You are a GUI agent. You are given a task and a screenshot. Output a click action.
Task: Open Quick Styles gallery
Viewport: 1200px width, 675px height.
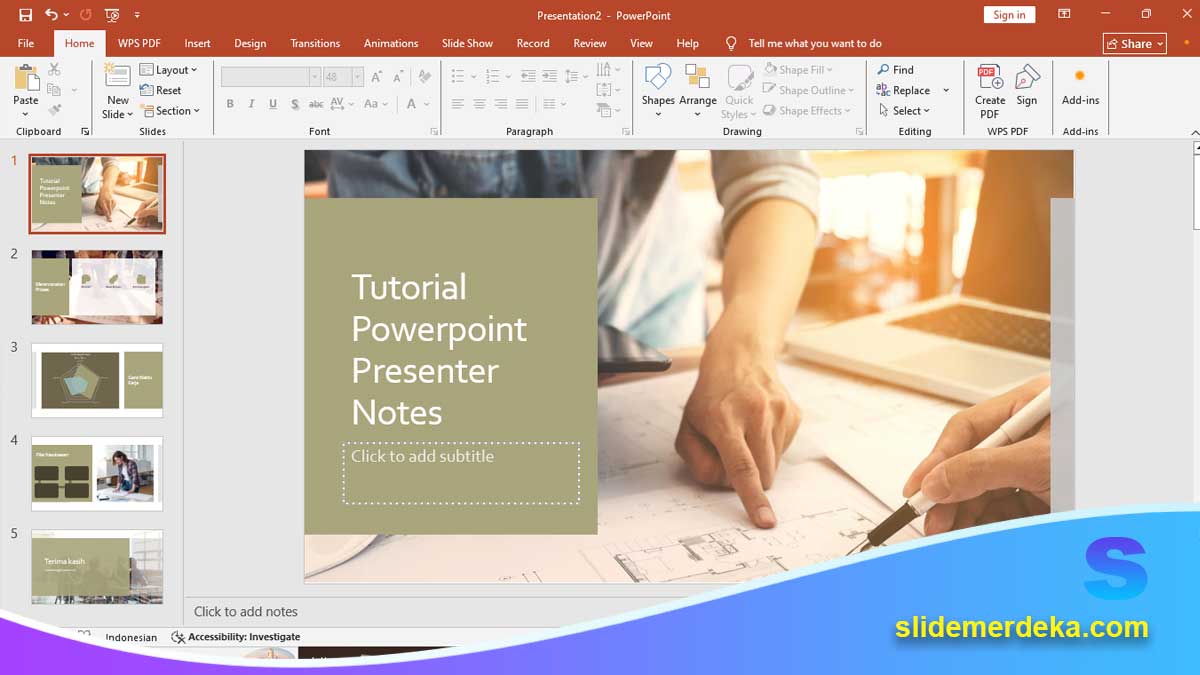coord(740,91)
